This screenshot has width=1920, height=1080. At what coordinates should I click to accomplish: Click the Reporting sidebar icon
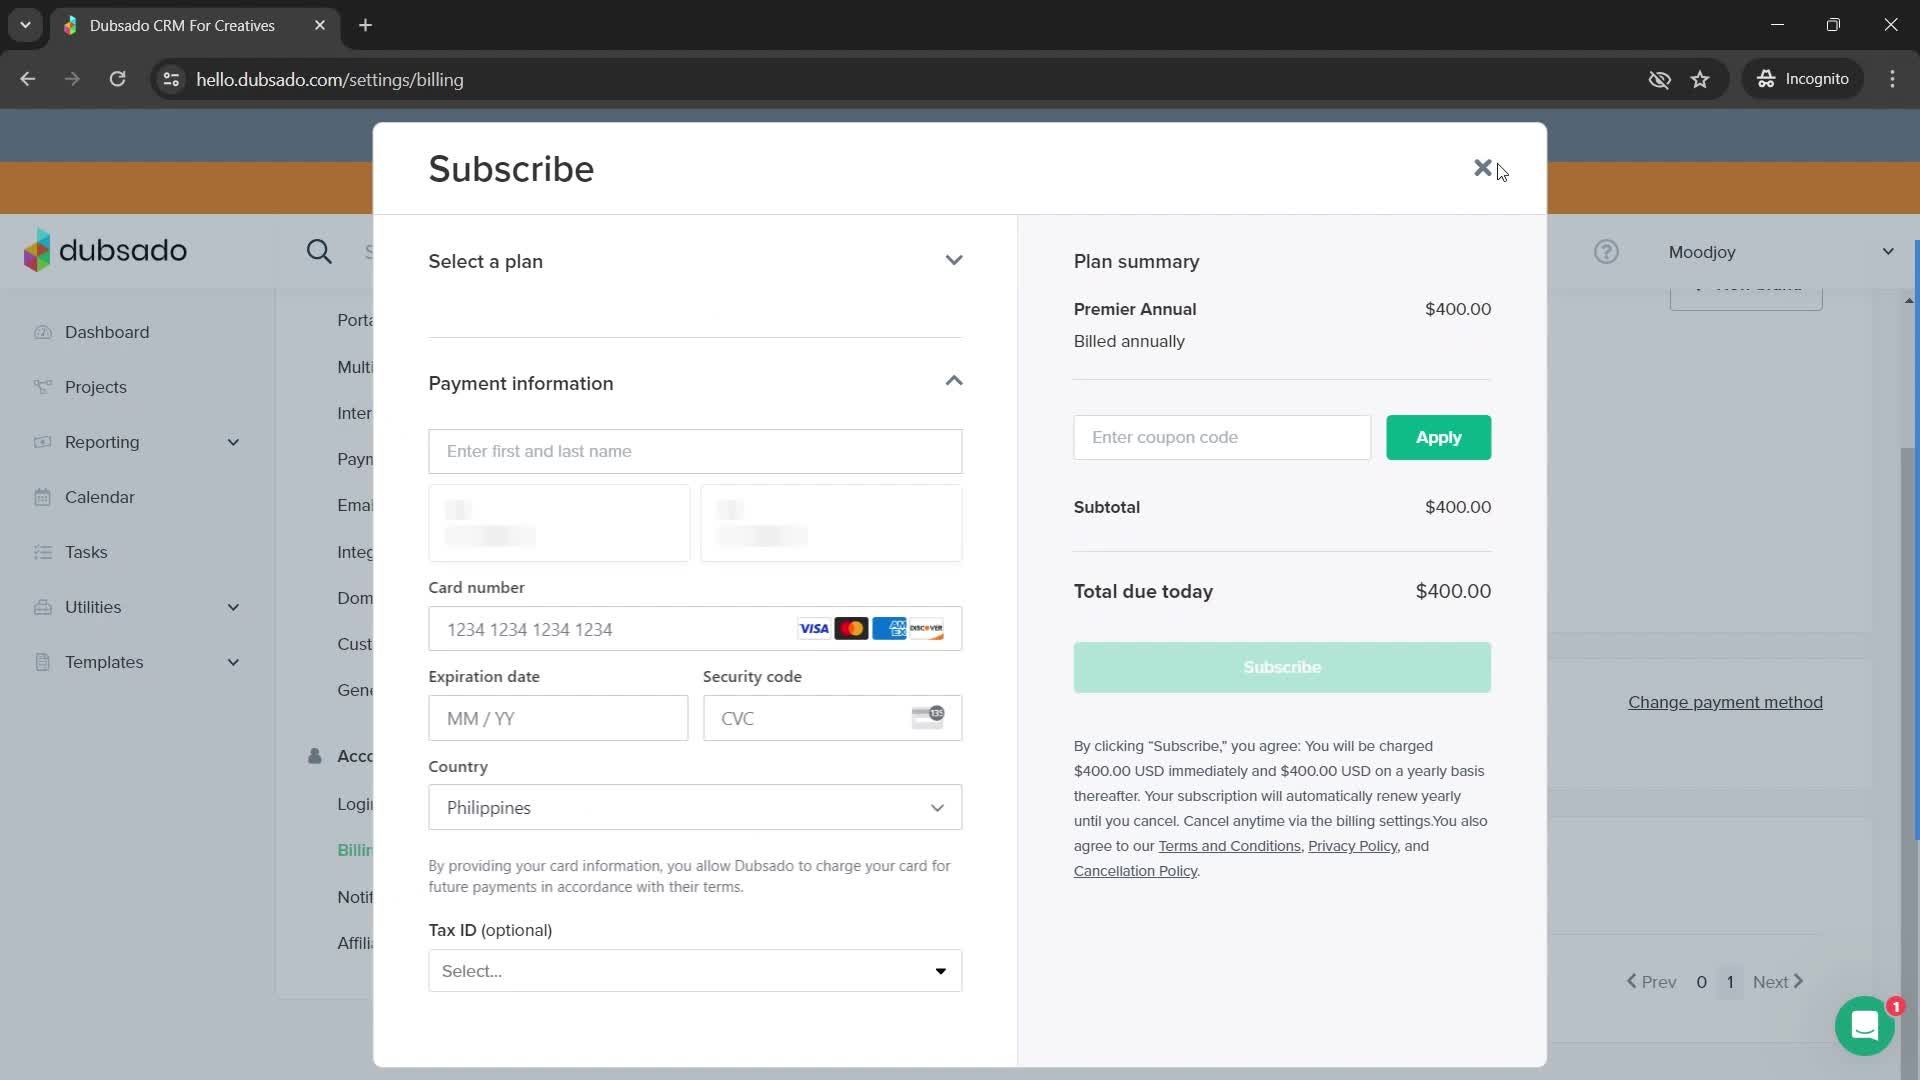point(42,442)
